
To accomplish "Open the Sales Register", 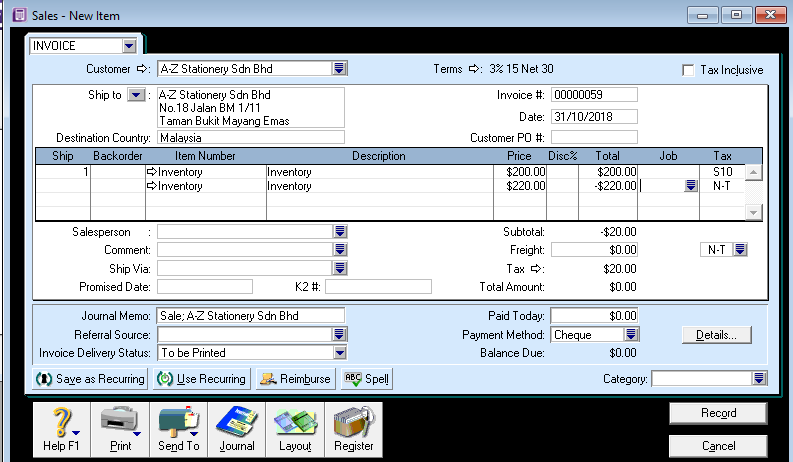I will point(354,430).
